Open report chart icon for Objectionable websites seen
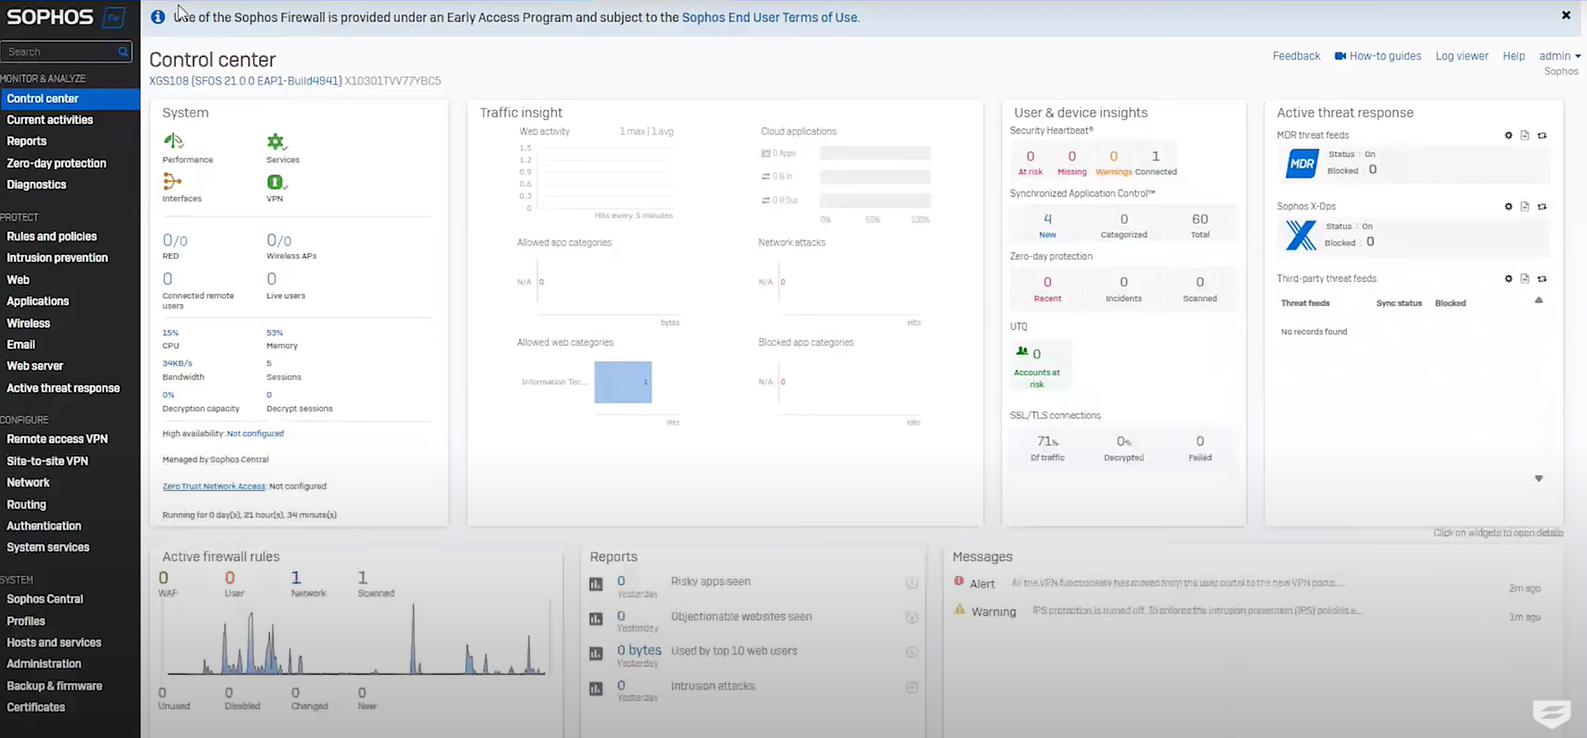Screen dimensions: 1587x738 pyautogui.click(x=596, y=619)
